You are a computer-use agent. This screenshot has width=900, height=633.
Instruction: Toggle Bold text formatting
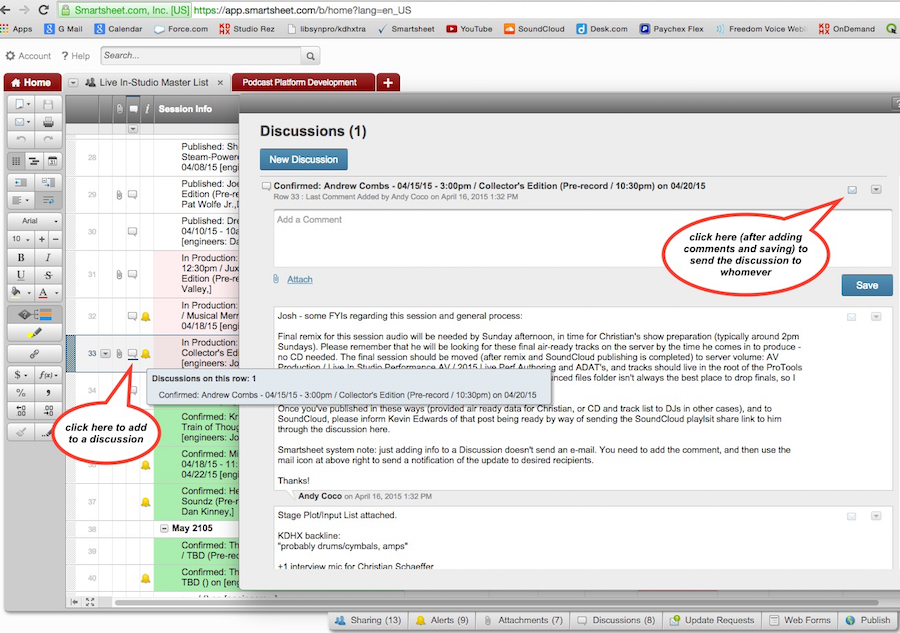click(x=20, y=257)
